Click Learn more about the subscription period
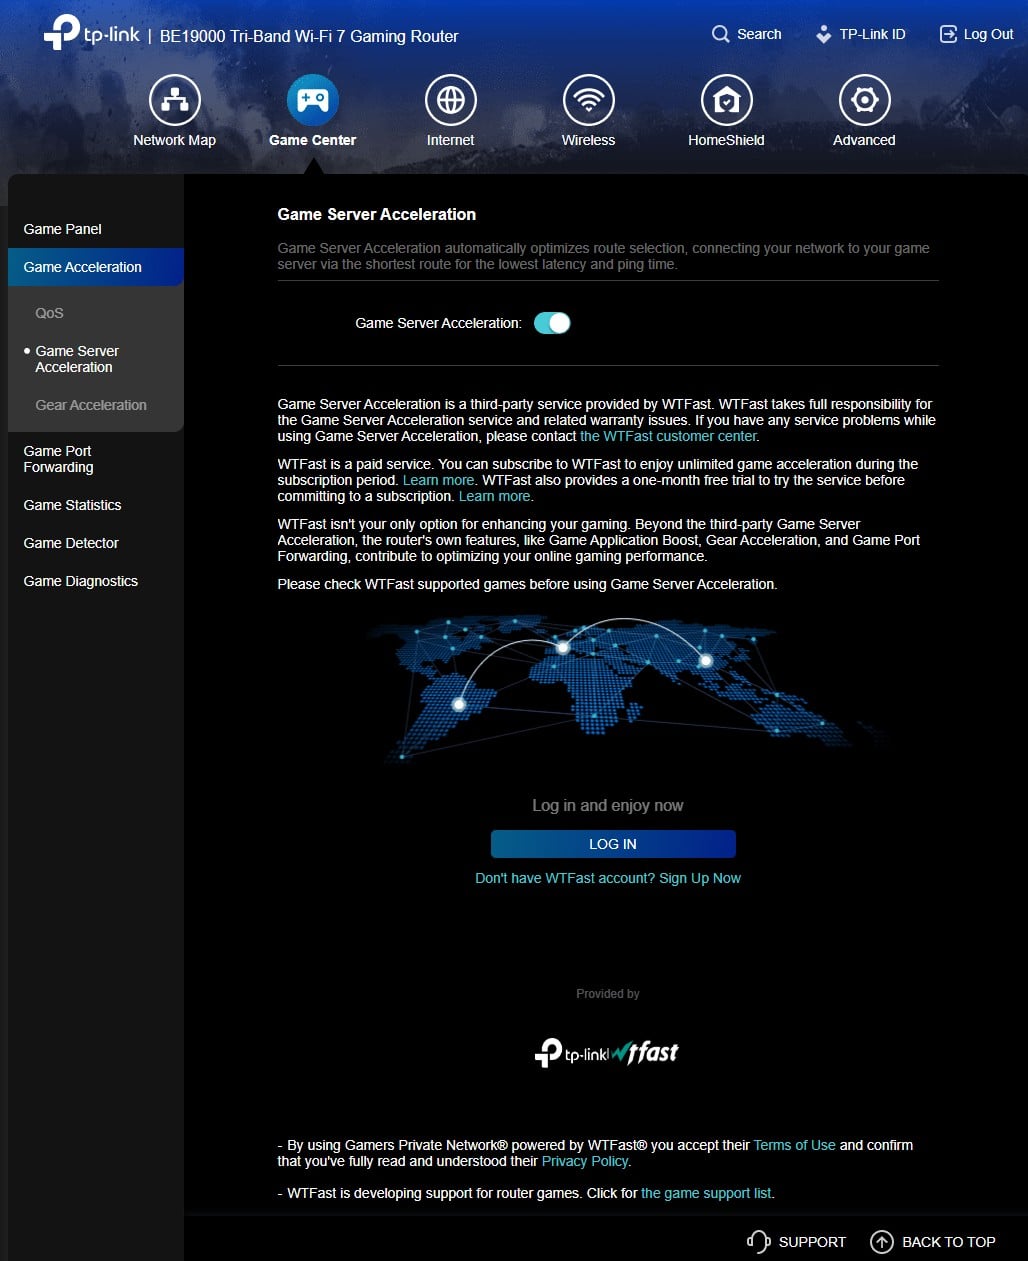This screenshot has width=1028, height=1261. 438,480
